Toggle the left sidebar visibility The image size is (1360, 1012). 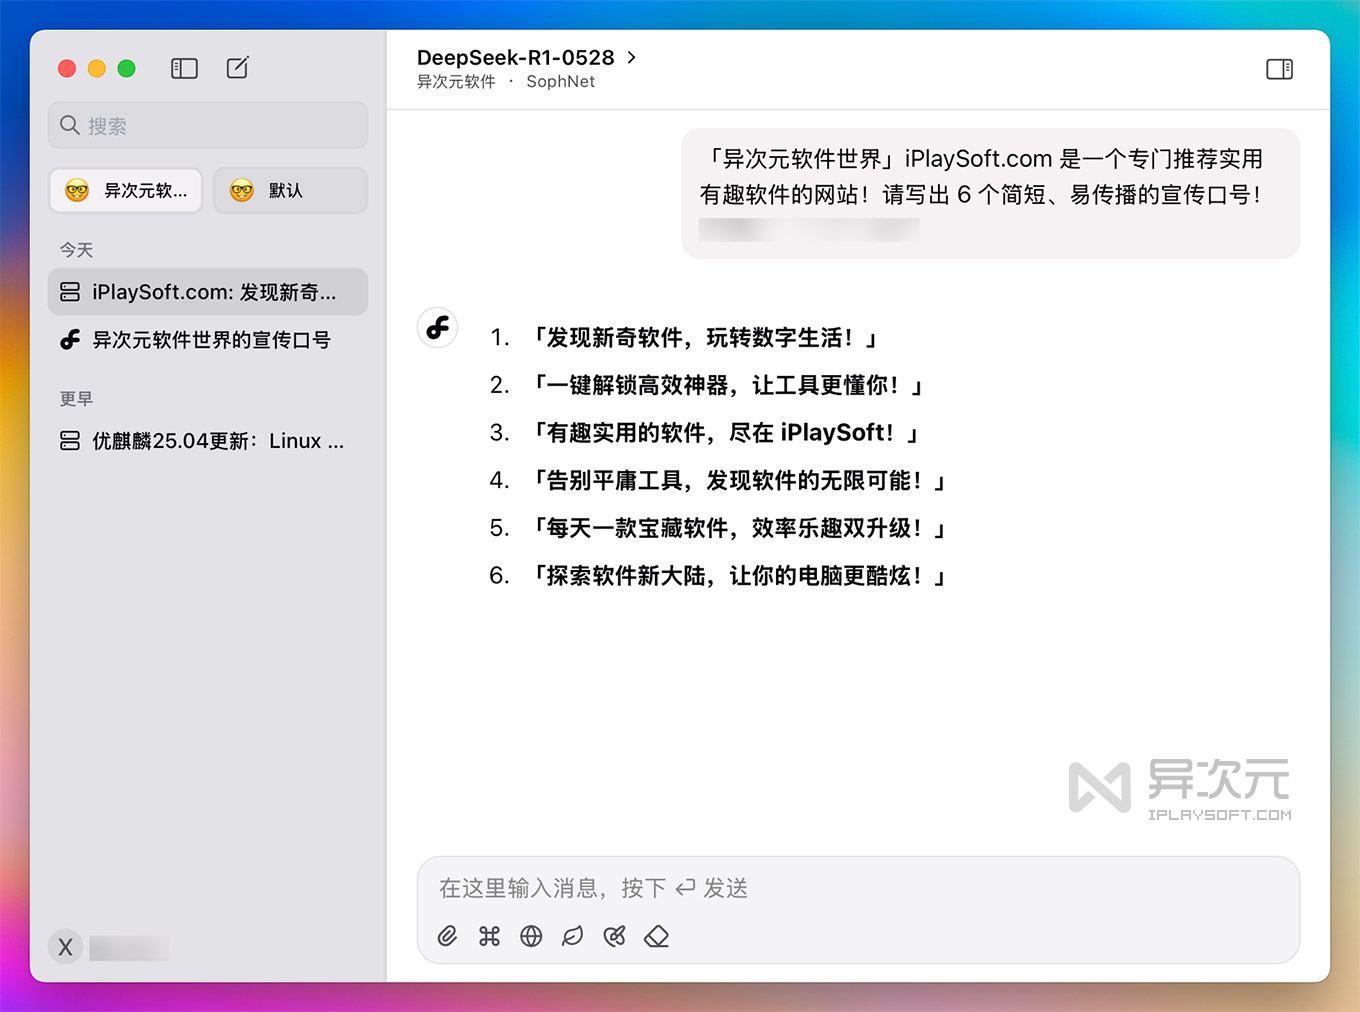[184, 68]
